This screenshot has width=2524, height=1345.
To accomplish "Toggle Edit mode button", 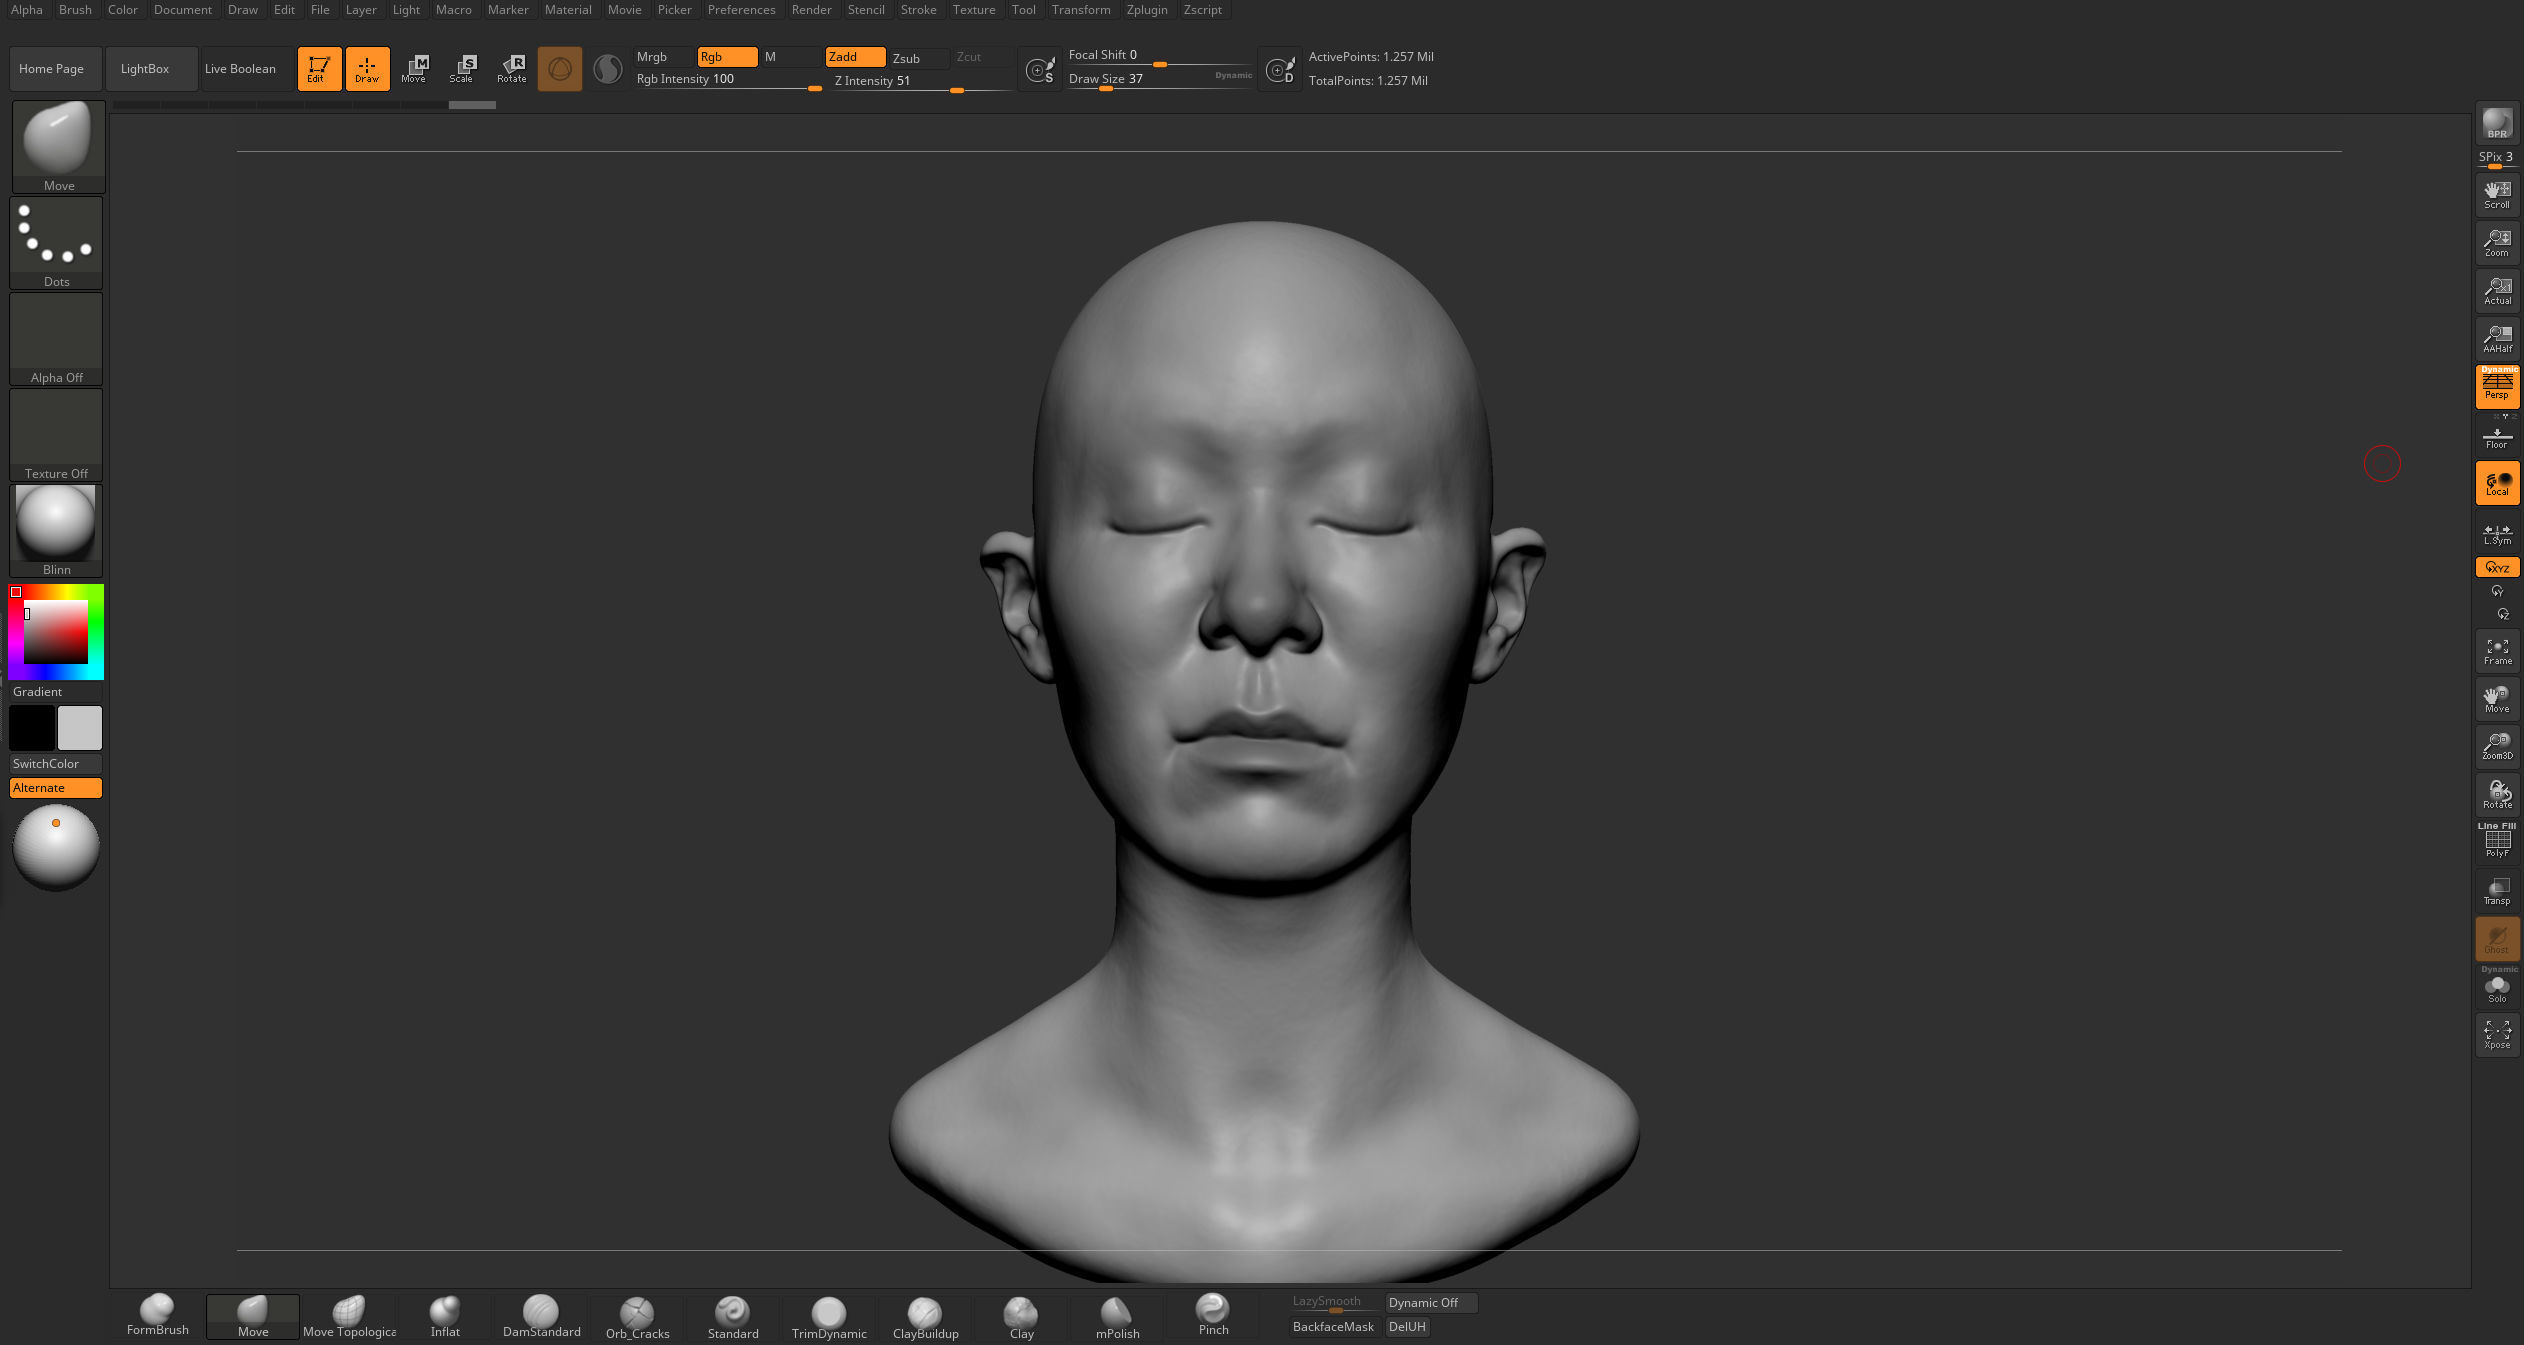I will coord(319,68).
